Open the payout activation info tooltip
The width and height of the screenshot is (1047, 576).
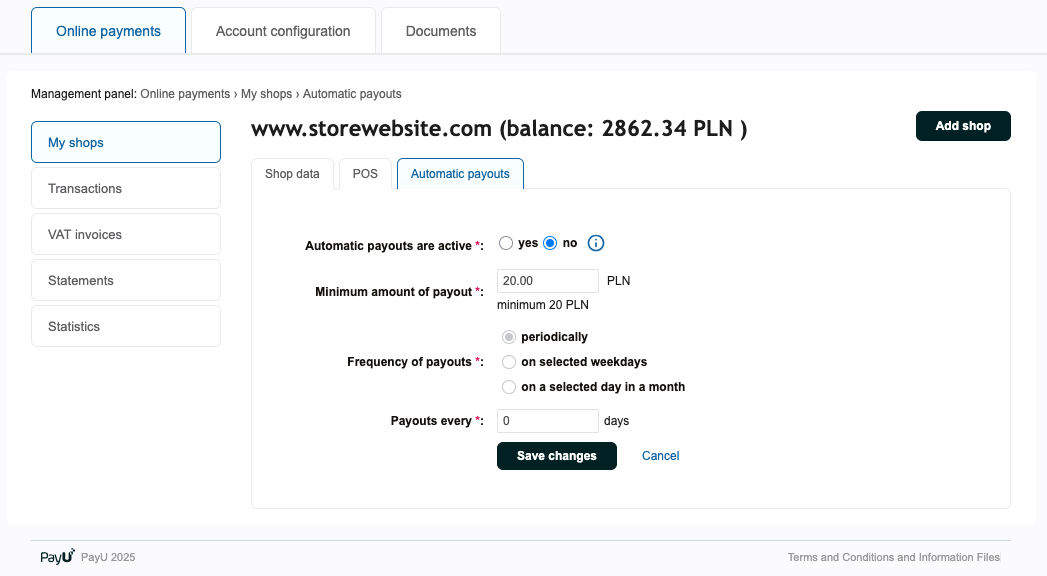click(x=595, y=242)
